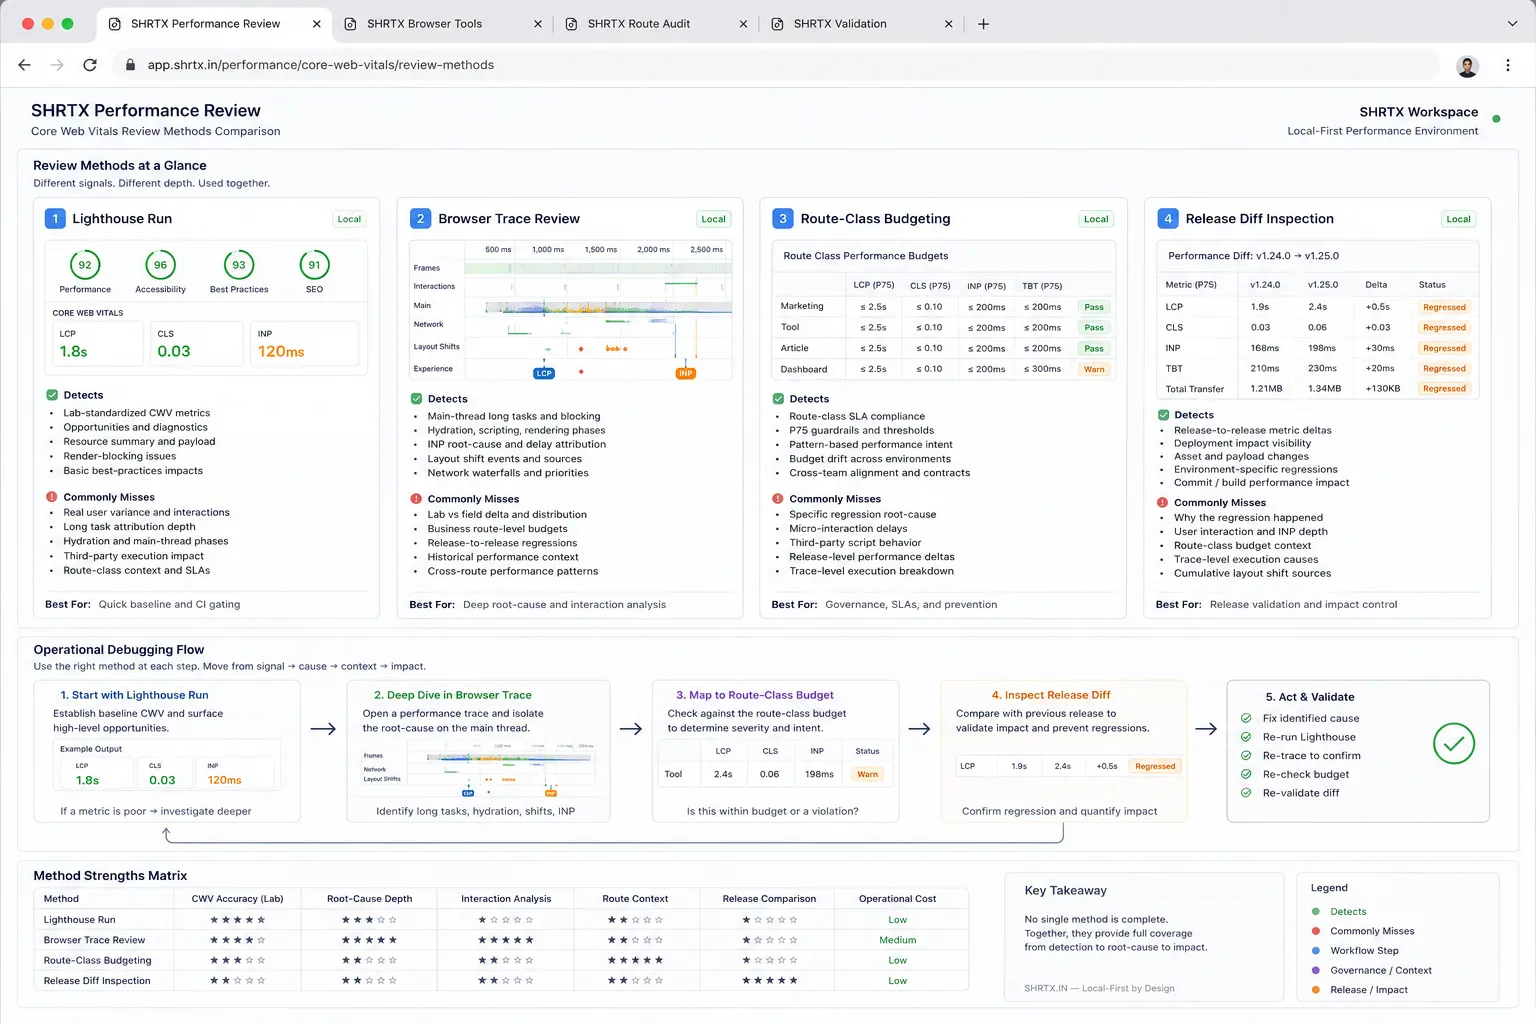Click the orange Release / Impact legend dot
The width and height of the screenshot is (1536, 1024).
(x=1316, y=990)
